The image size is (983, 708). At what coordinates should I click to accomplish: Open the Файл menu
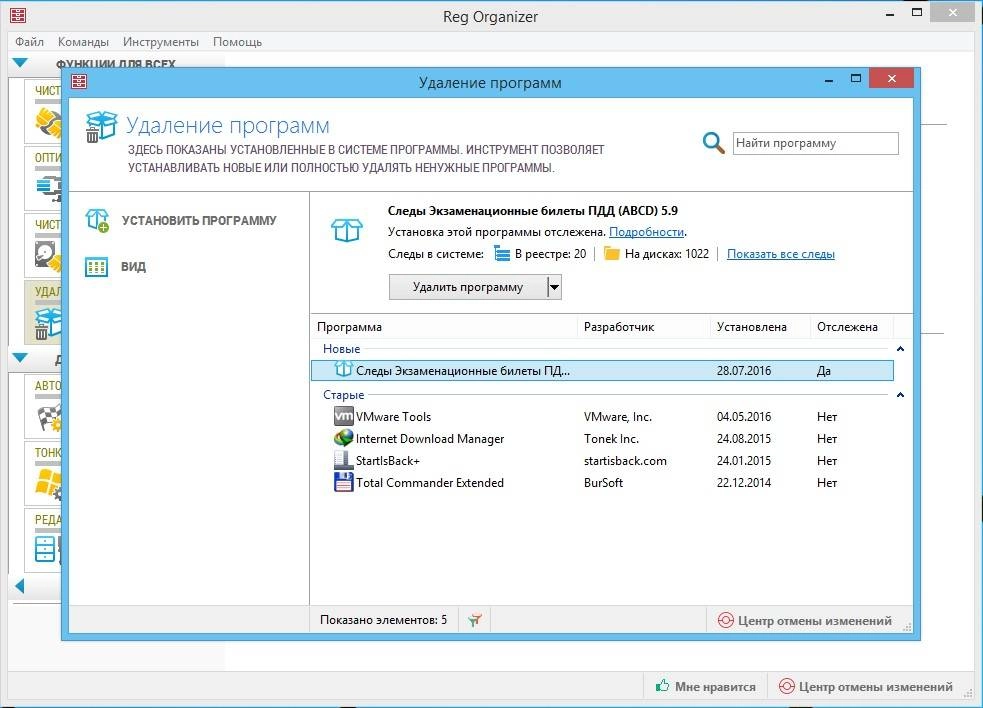pyautogui.click(x=29, y=42)
